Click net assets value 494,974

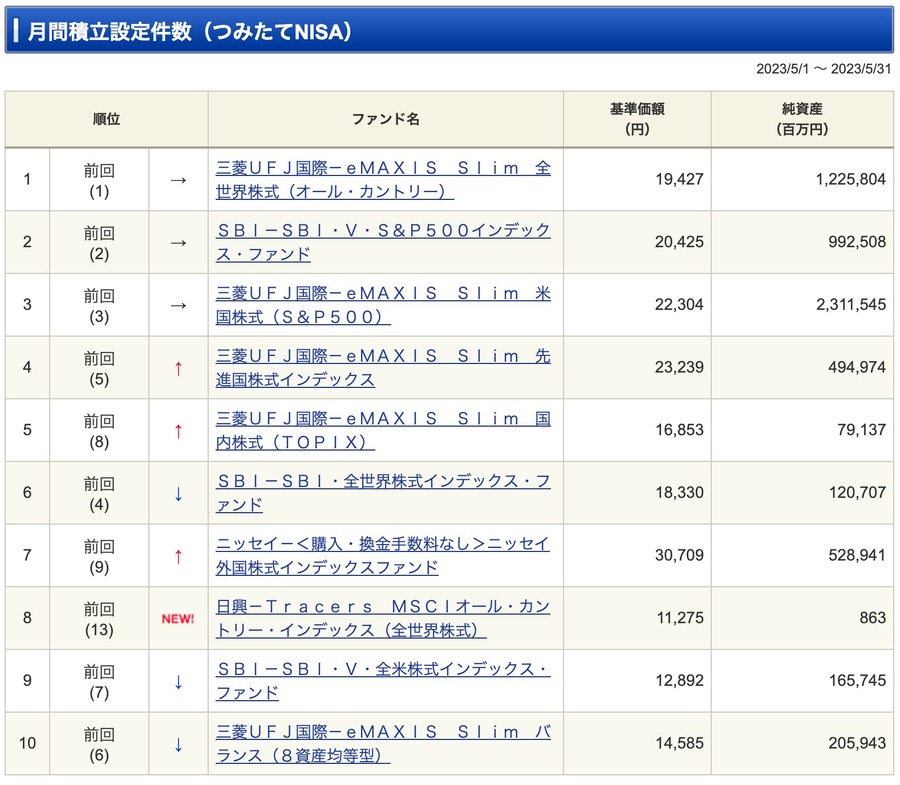tap(858, 367)
